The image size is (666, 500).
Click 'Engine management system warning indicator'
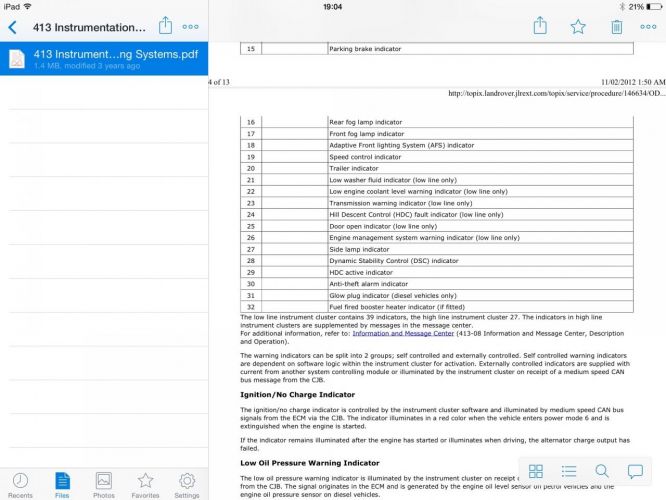424,237
